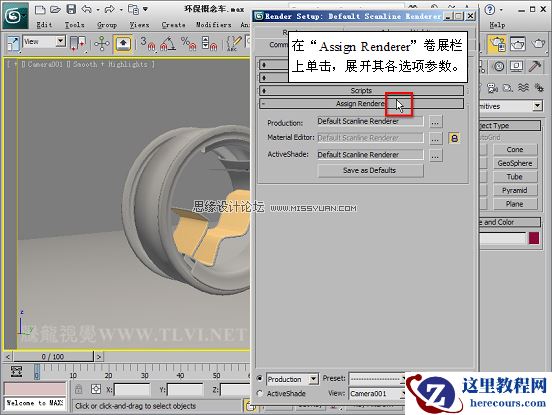Select the scale tool icon in main toolbar
The width and height of the screenshot is (552, 415).
click(13, 44)
